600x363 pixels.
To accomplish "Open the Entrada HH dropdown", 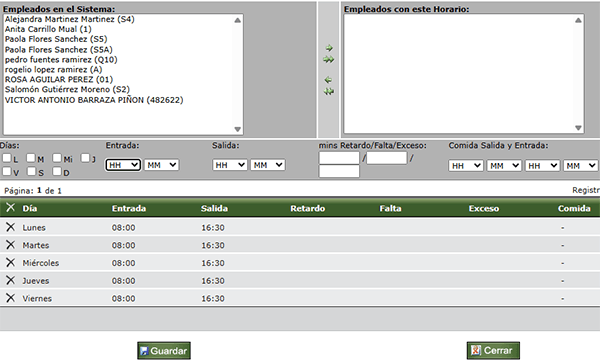I will coord(123,165).
